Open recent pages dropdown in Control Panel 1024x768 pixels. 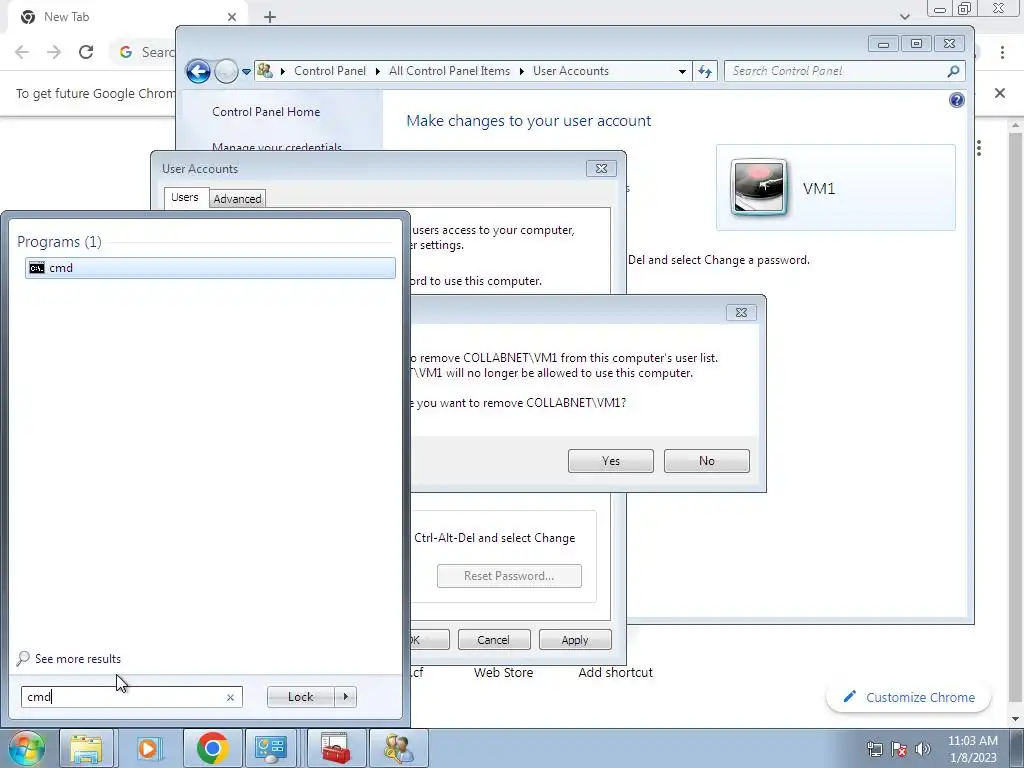[x=246, y=72]
